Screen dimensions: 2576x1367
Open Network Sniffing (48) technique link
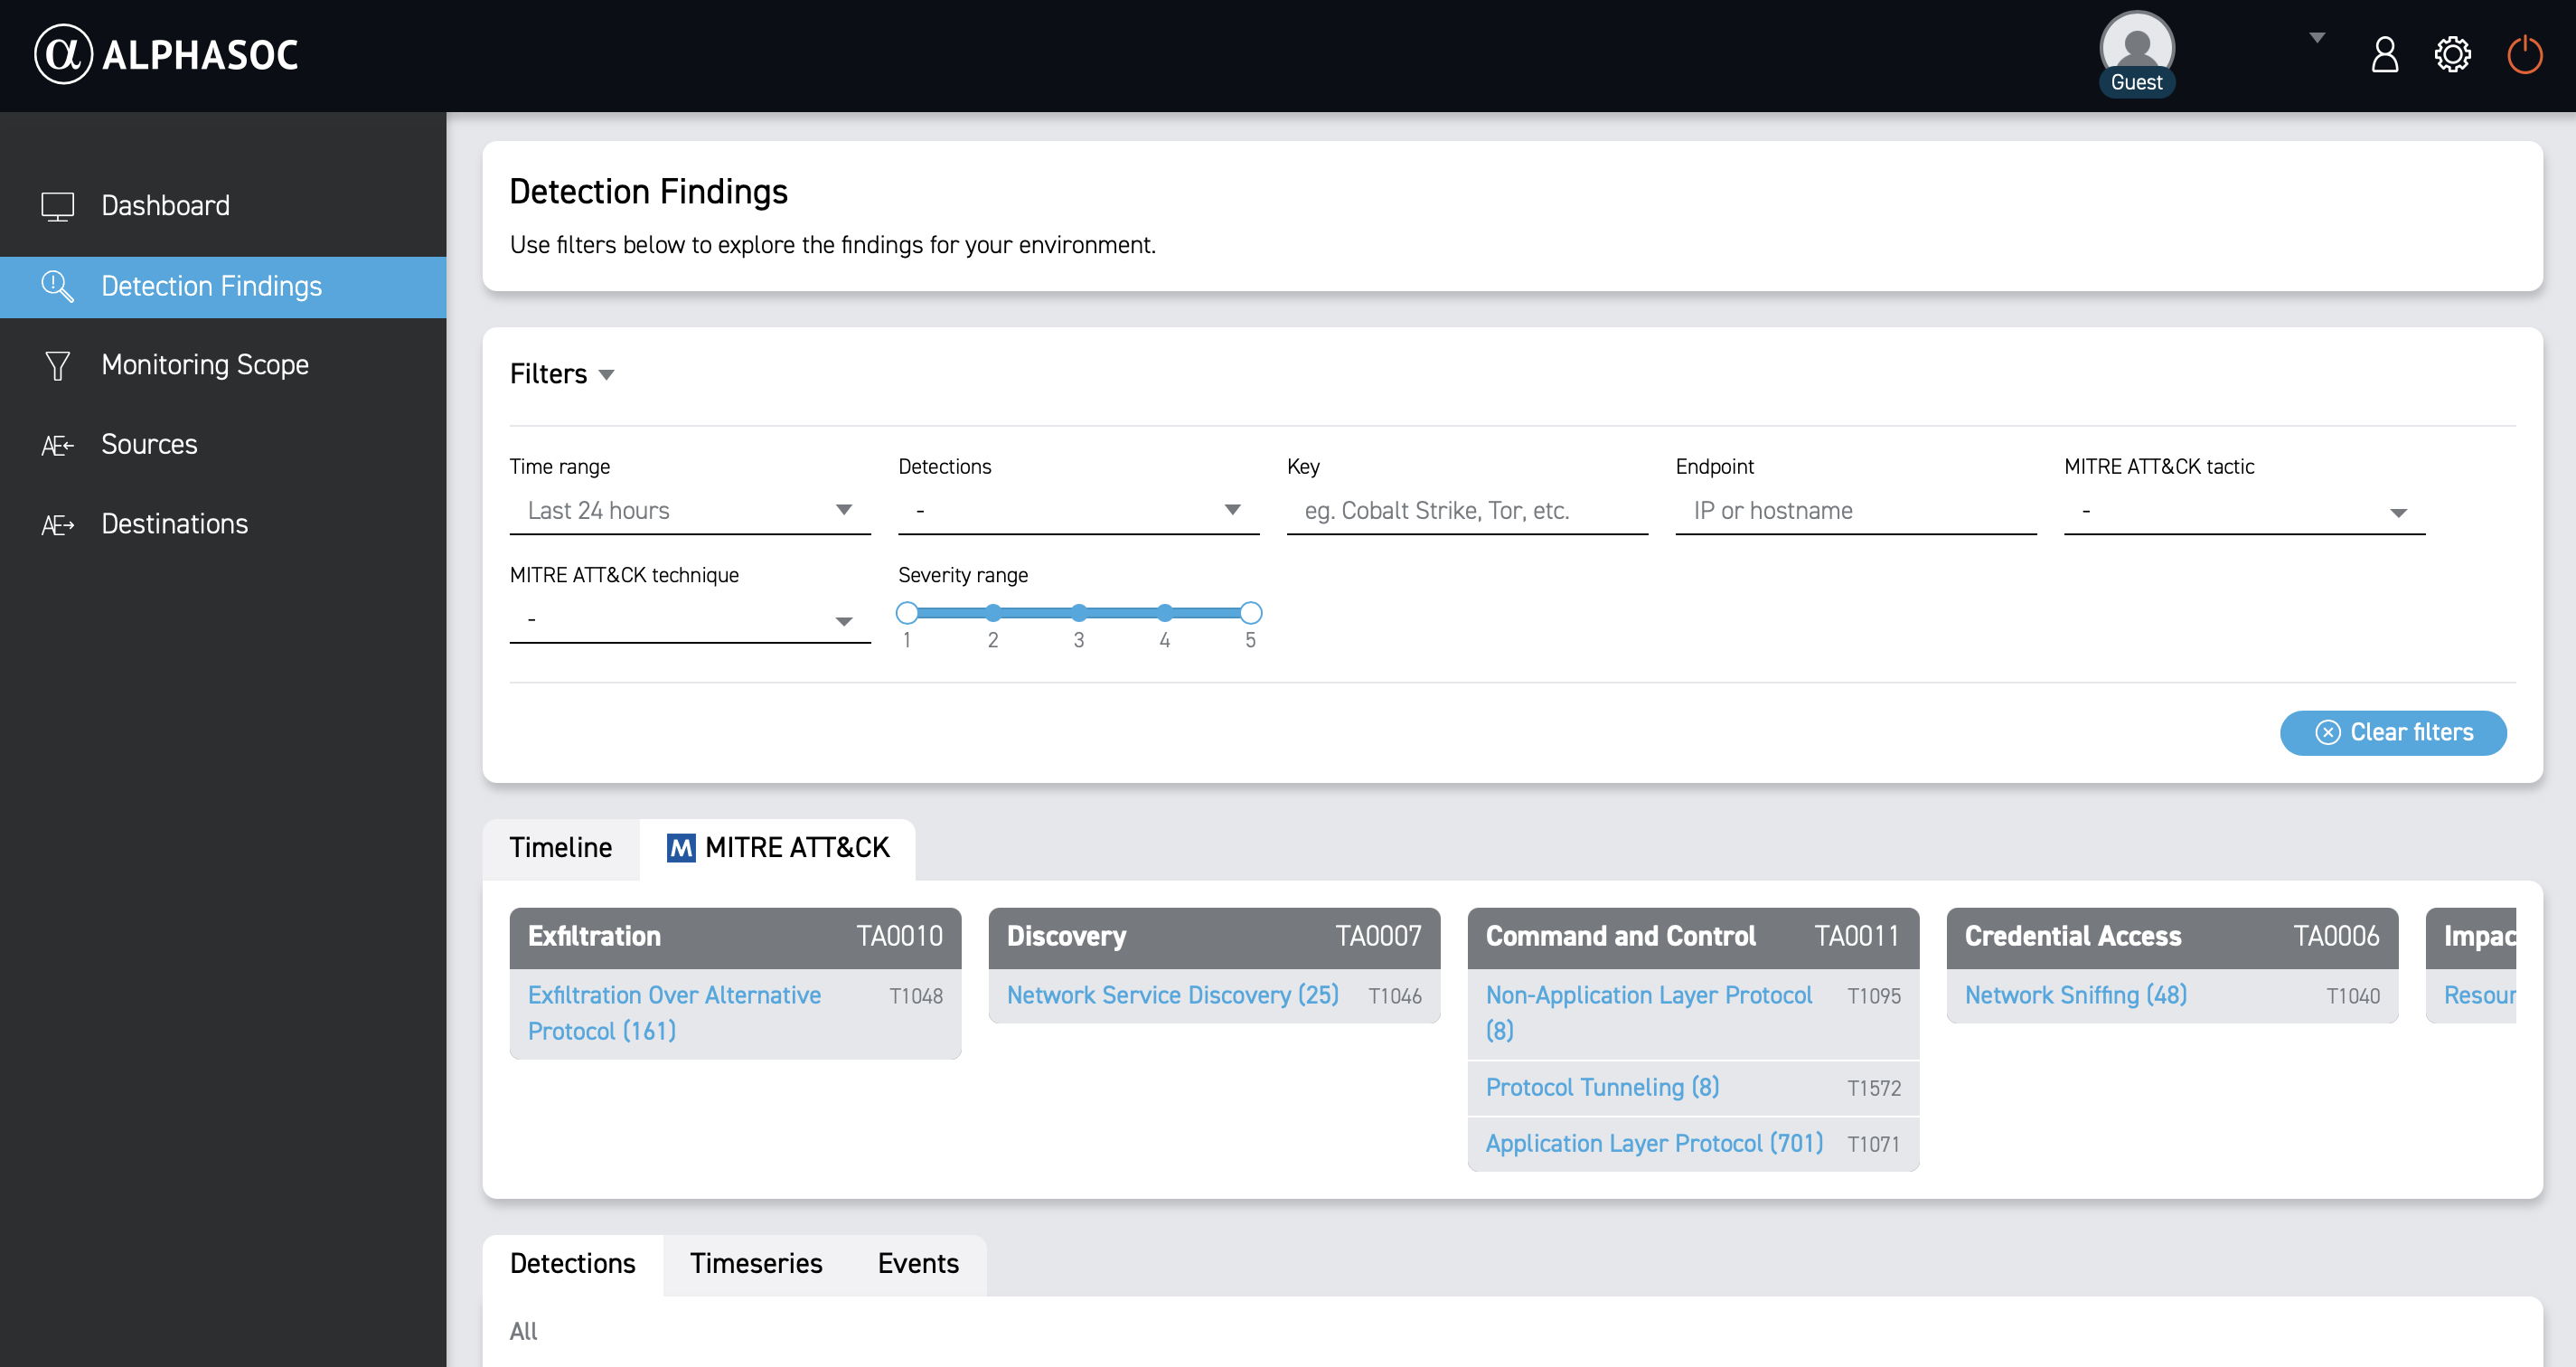(2075, 995)
